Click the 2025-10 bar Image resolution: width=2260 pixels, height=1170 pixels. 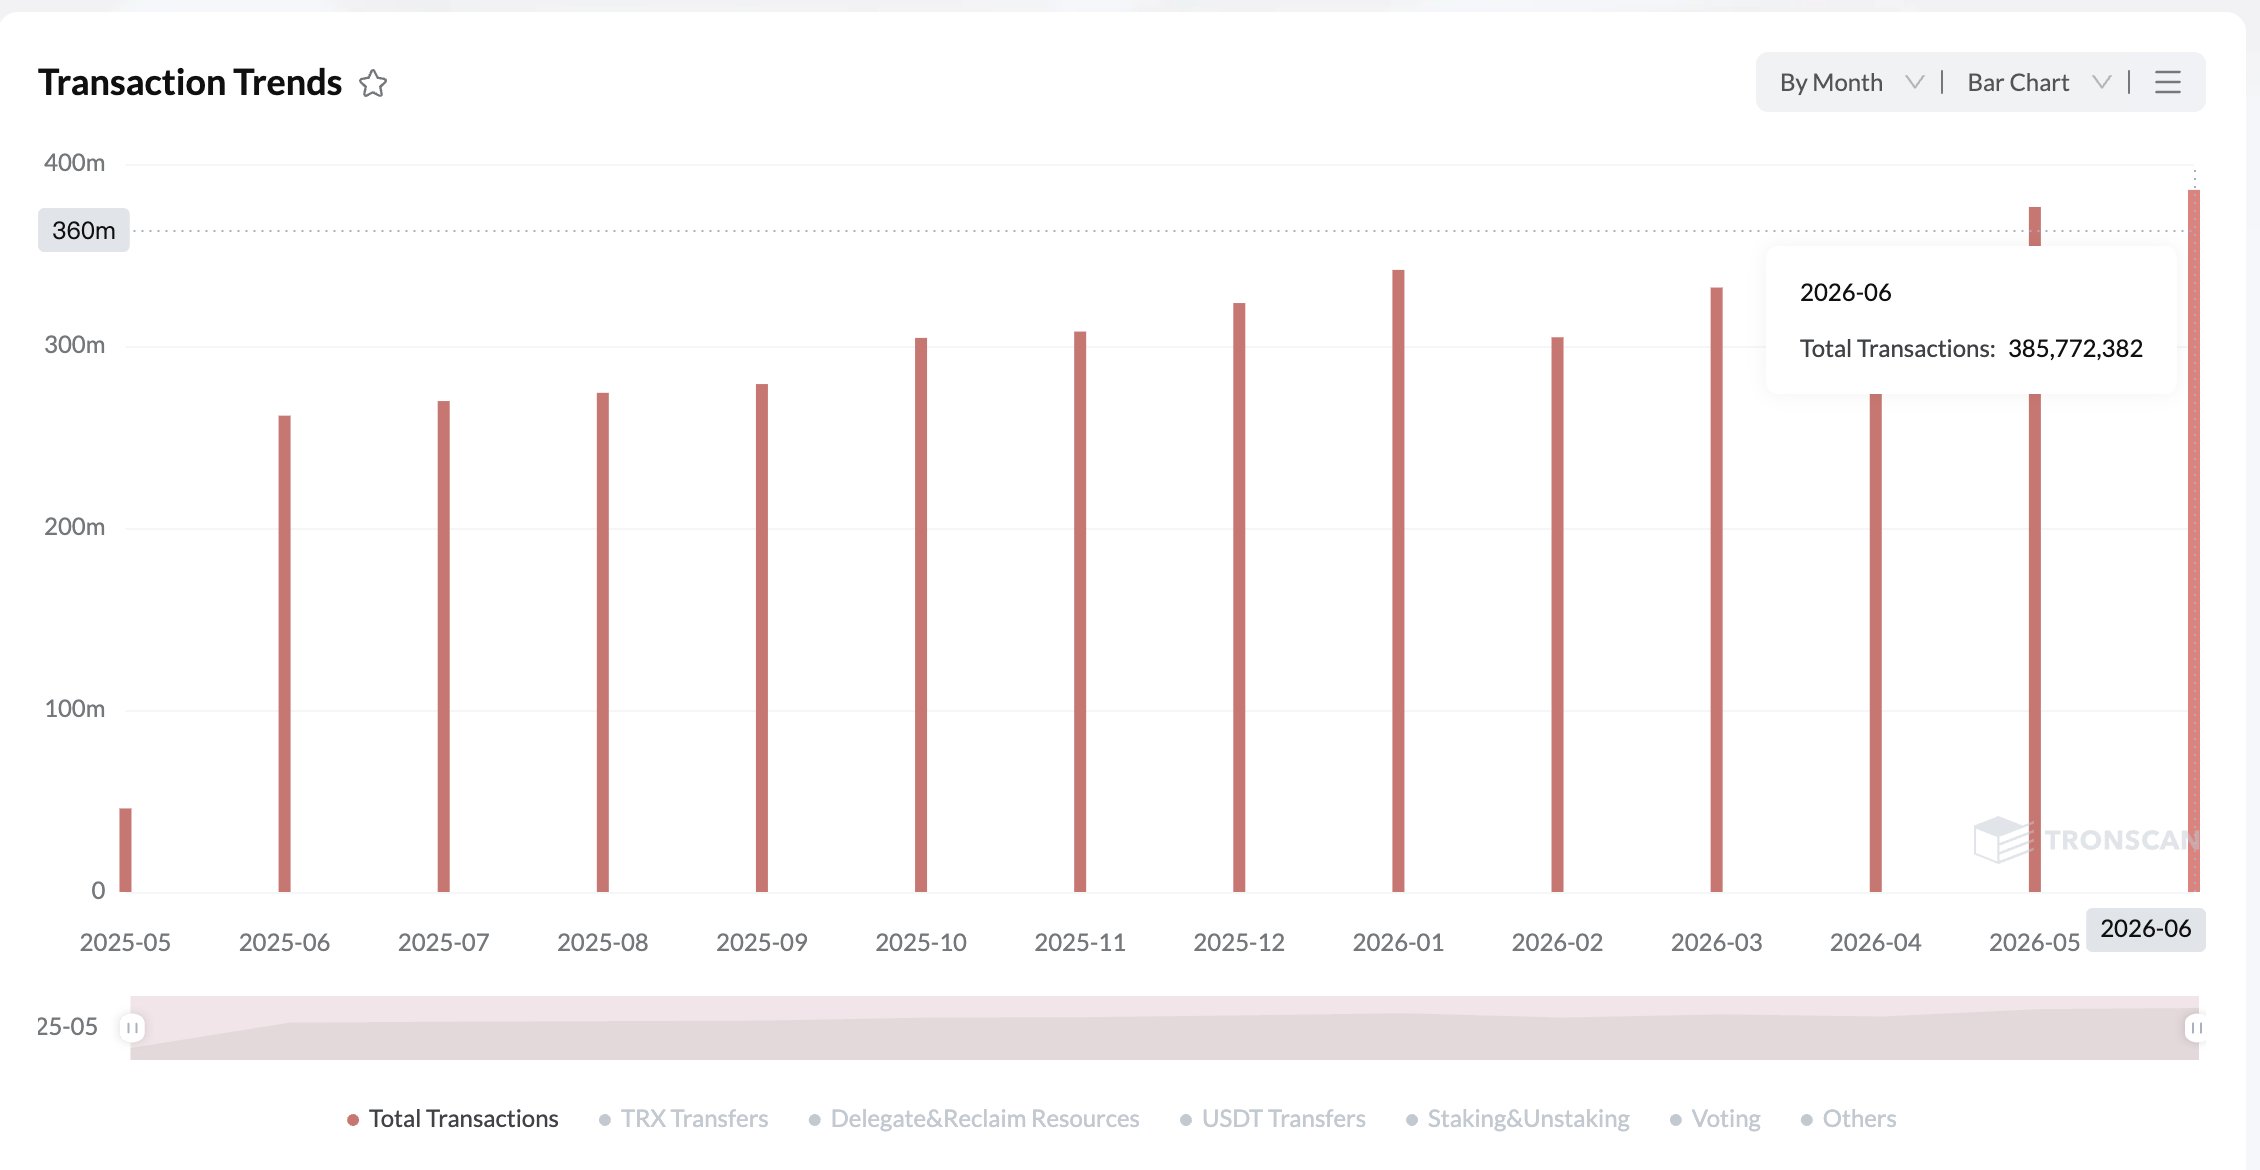(921, 615)
